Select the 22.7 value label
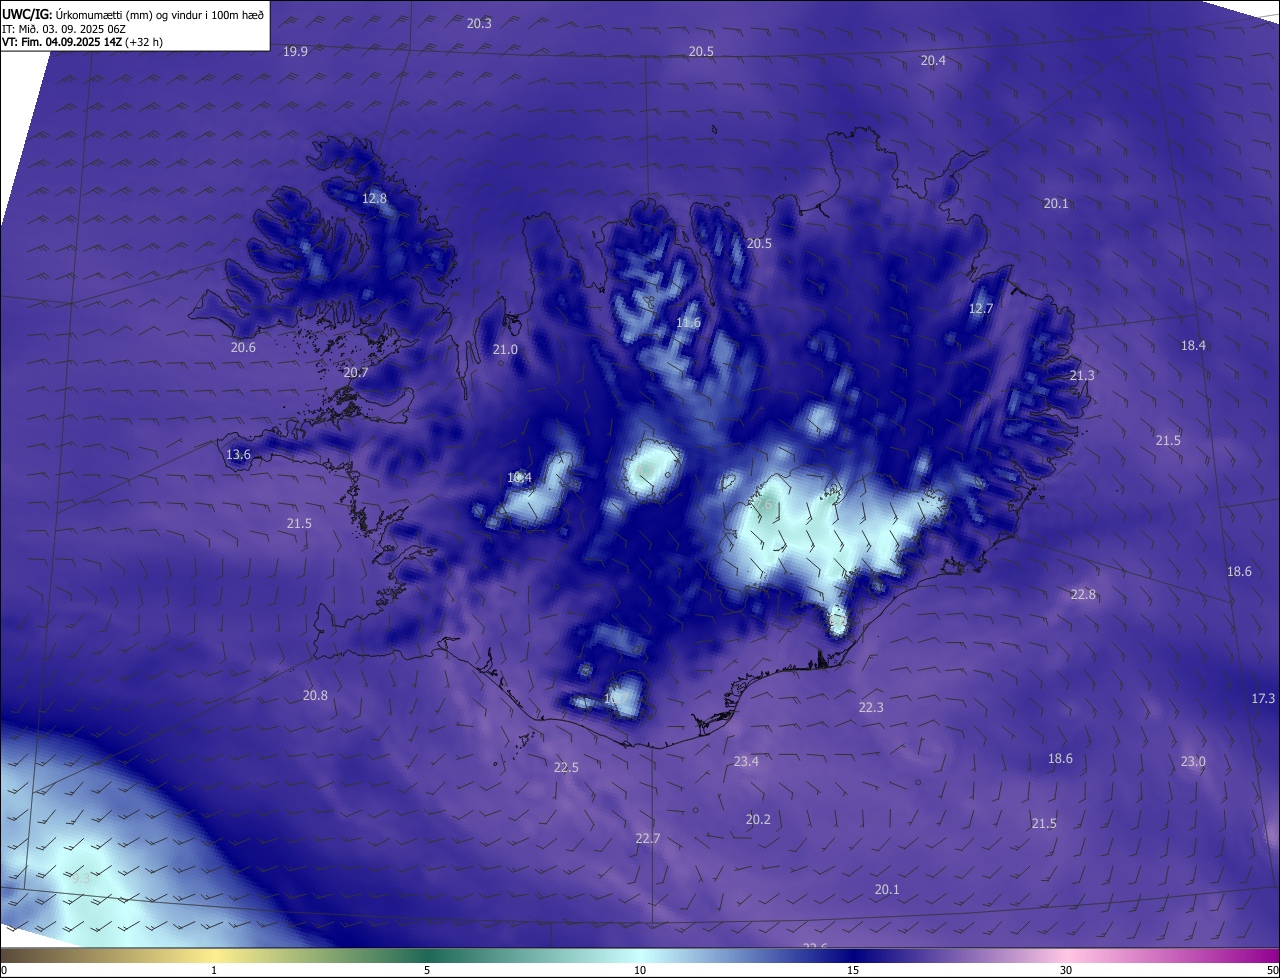This screenshot has width=1280, height=978. (x=647, y=838)
